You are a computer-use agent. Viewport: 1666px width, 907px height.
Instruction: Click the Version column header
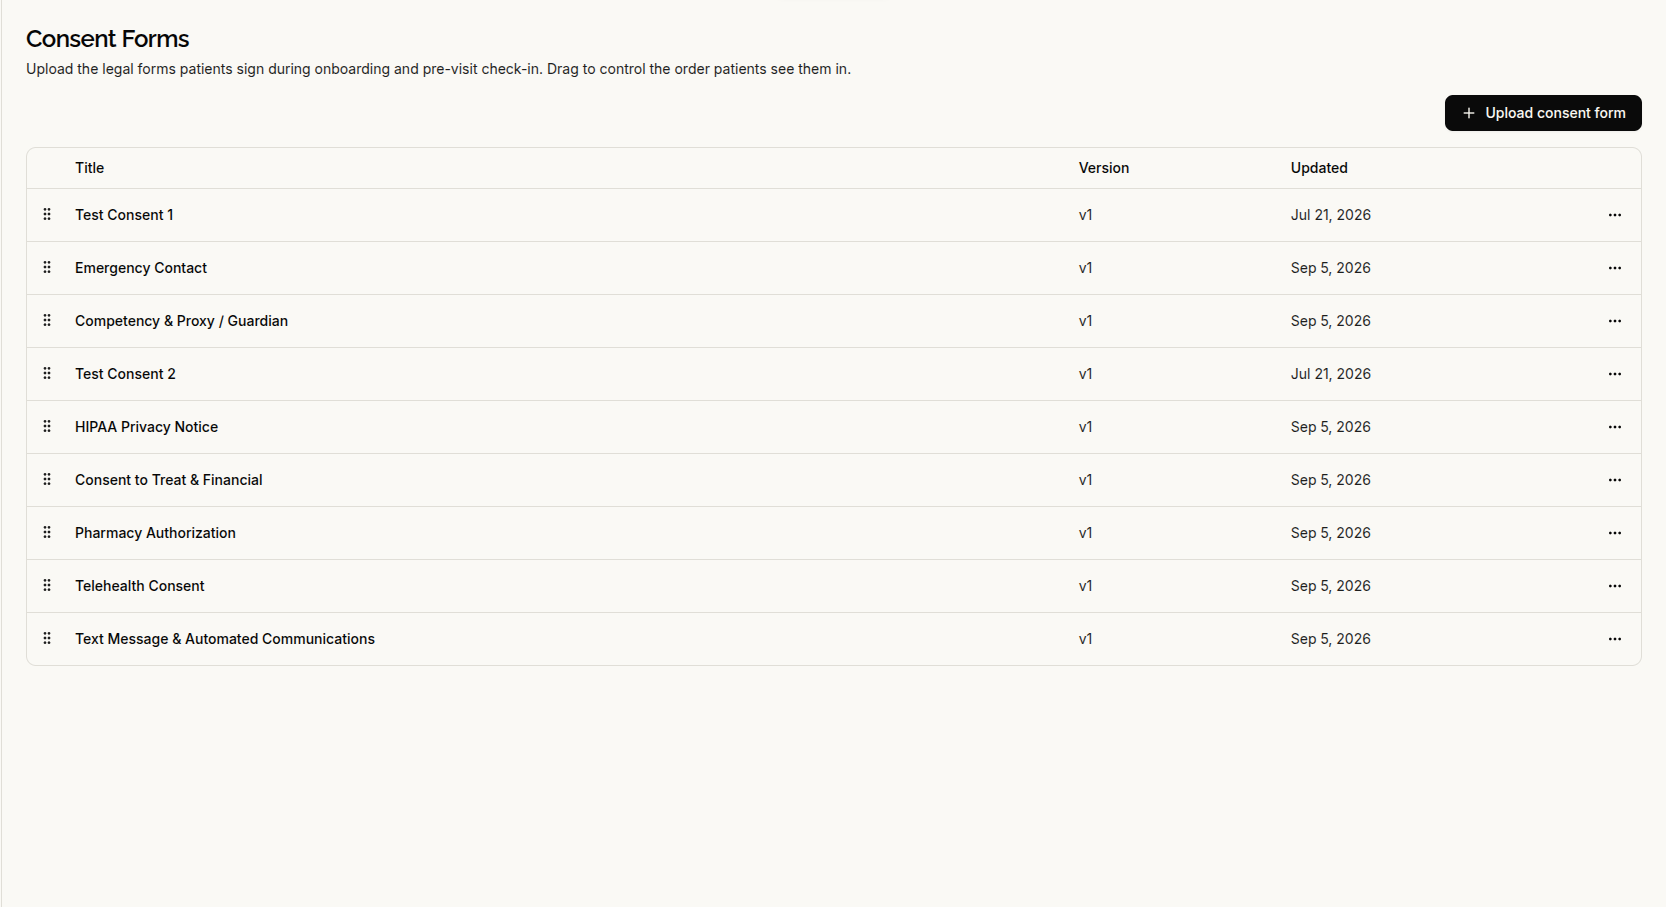pyautogui.click(x=1103, y=168)
